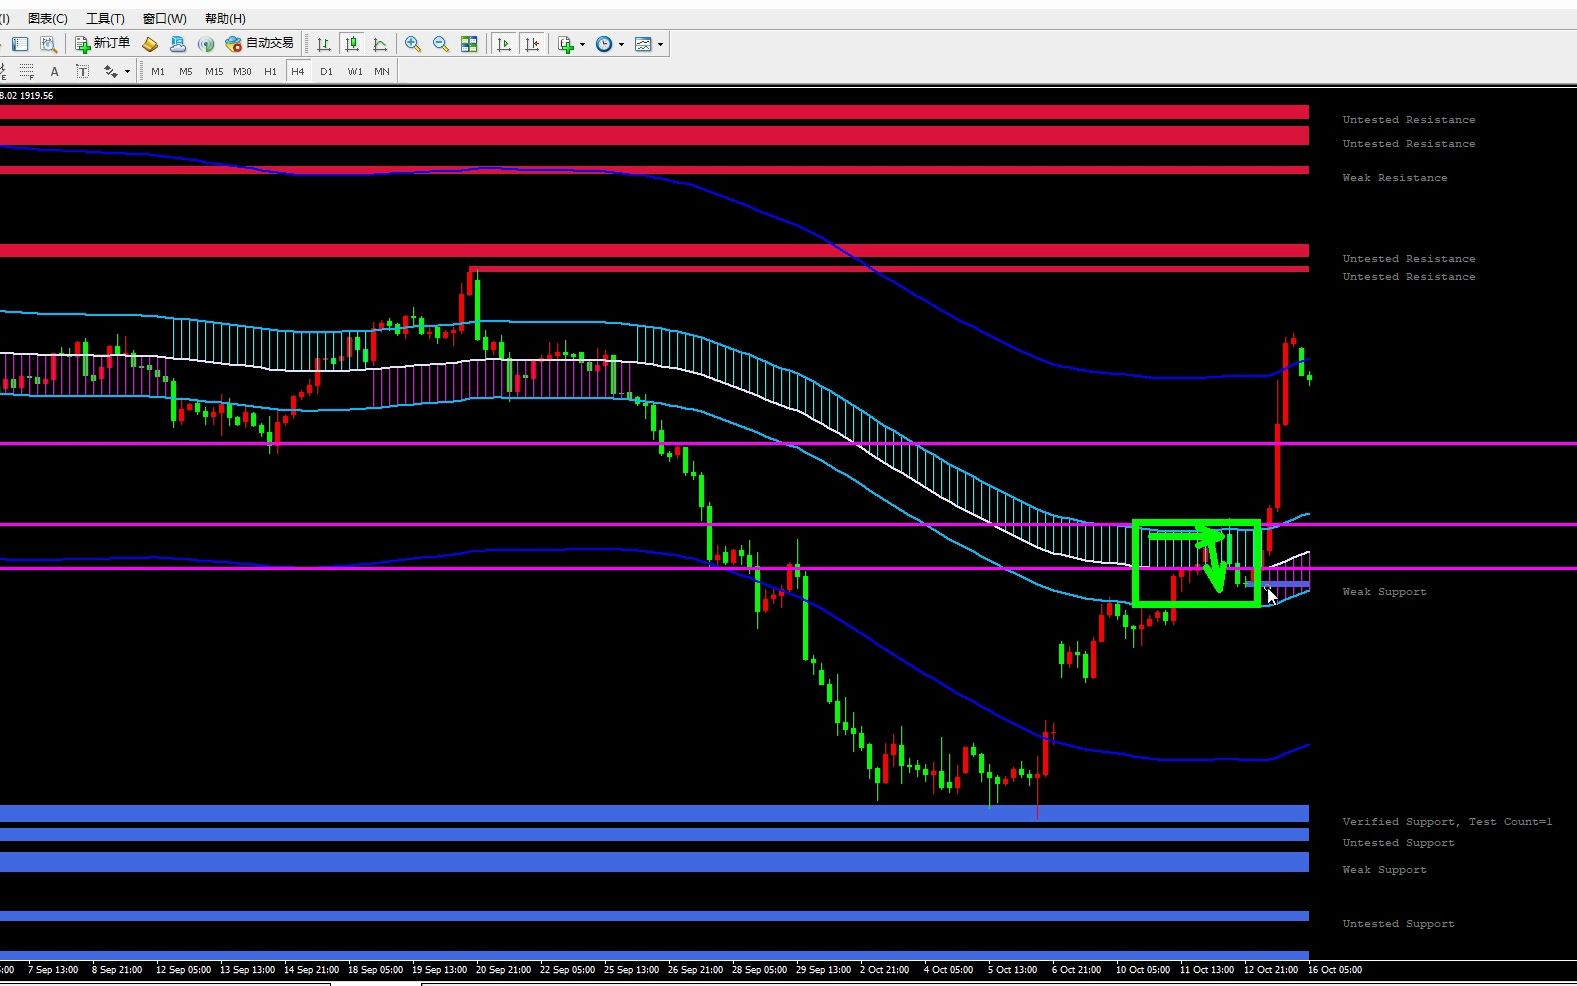Click the 16 Oct 05:00 time axis label
Image resolution: width=1577 pixels, height=986 pixels.
1335,970
